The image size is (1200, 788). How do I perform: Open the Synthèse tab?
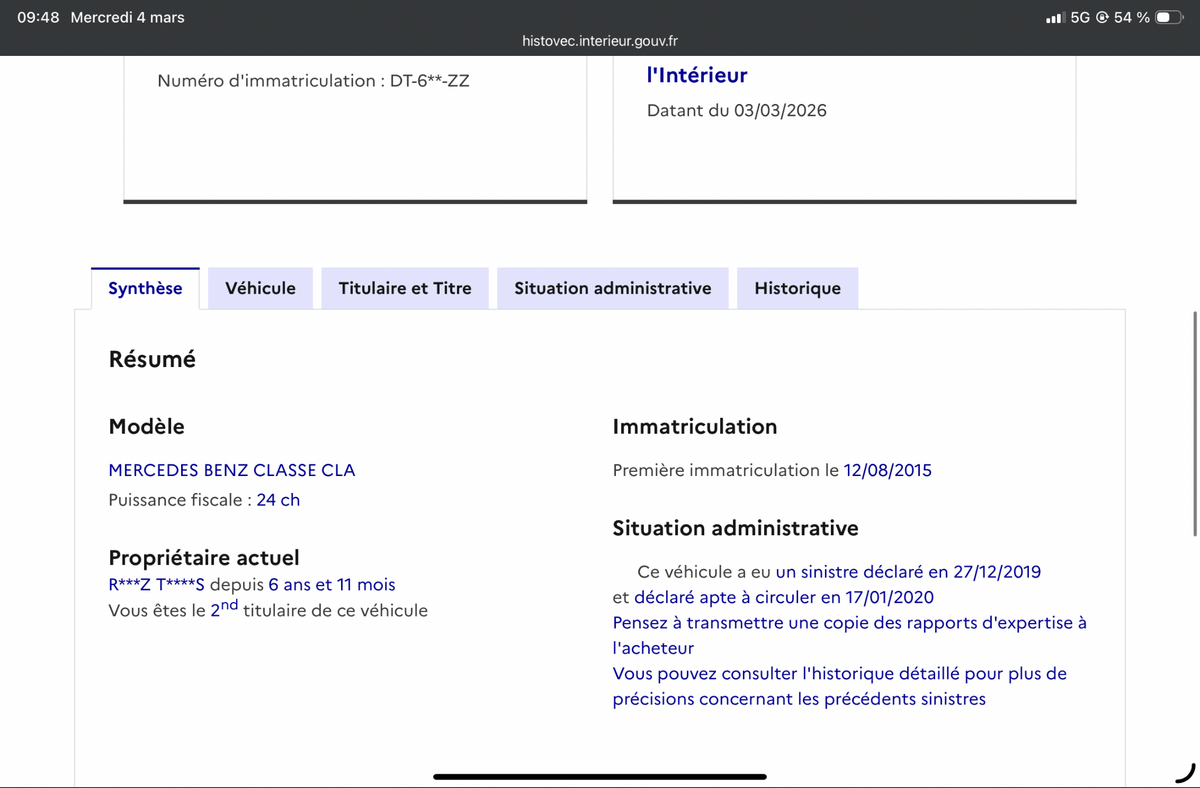click(145, 288)
